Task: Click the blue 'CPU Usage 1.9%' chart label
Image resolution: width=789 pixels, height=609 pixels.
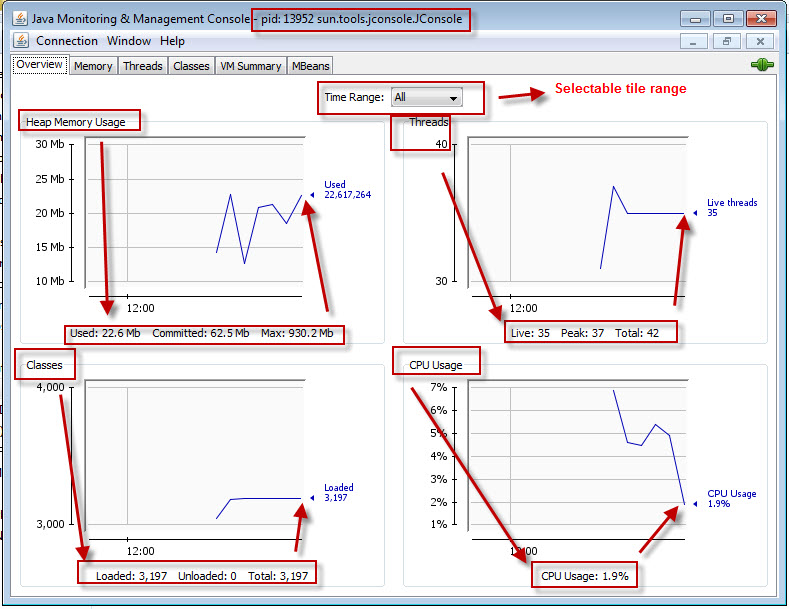Action: (x=732, y=499)
